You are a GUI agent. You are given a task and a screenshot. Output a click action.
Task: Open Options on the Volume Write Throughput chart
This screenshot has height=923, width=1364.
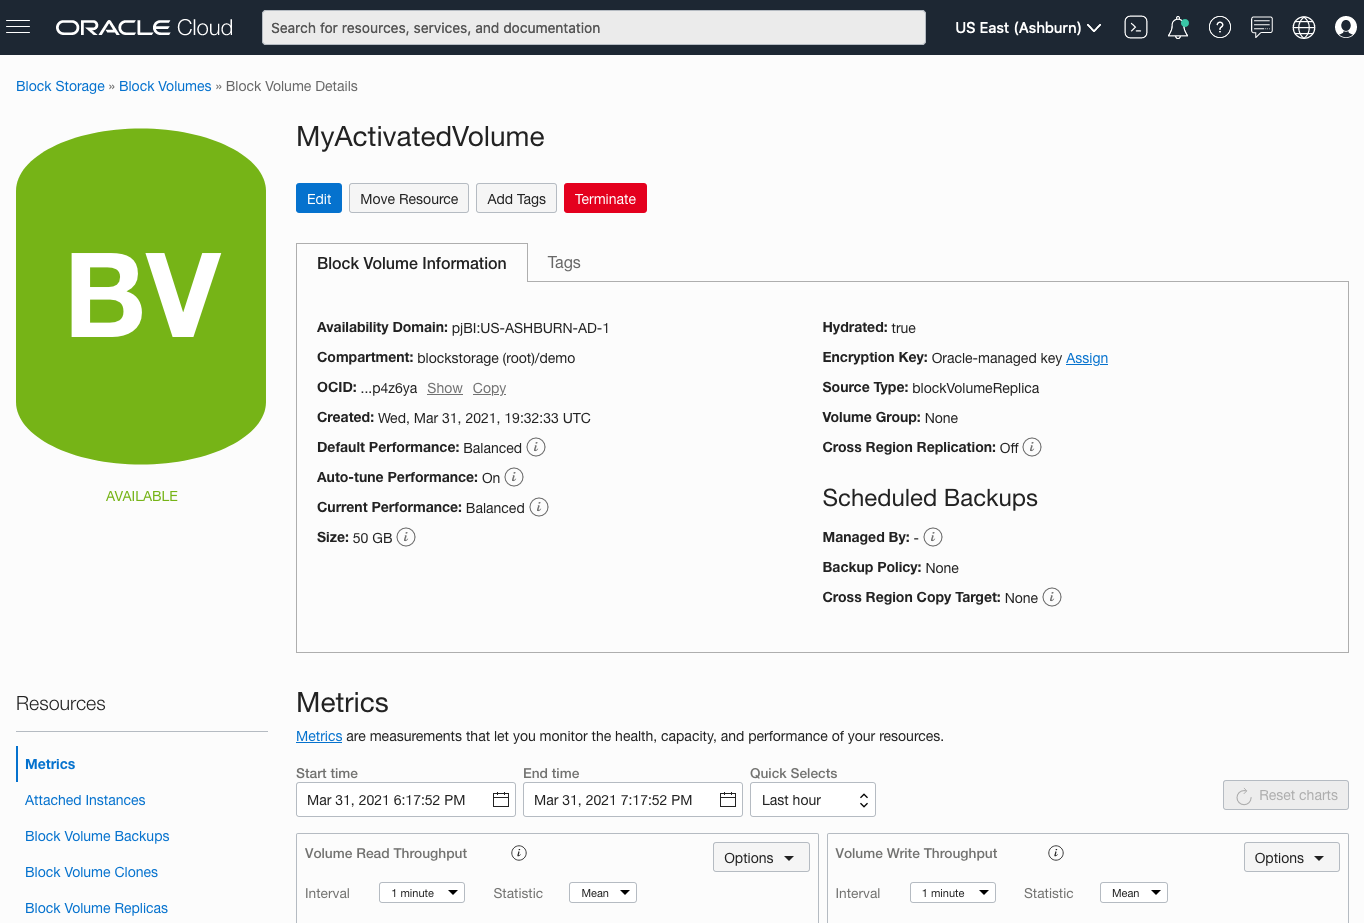click(1291, 857)
